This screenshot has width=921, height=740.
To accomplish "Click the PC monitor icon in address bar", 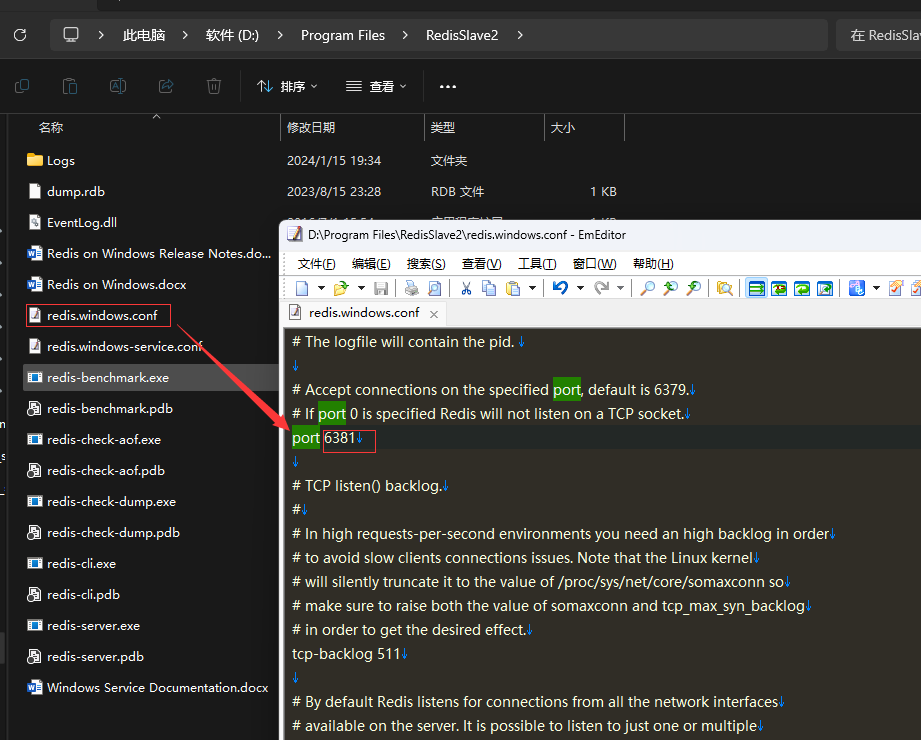I will 71,35.
